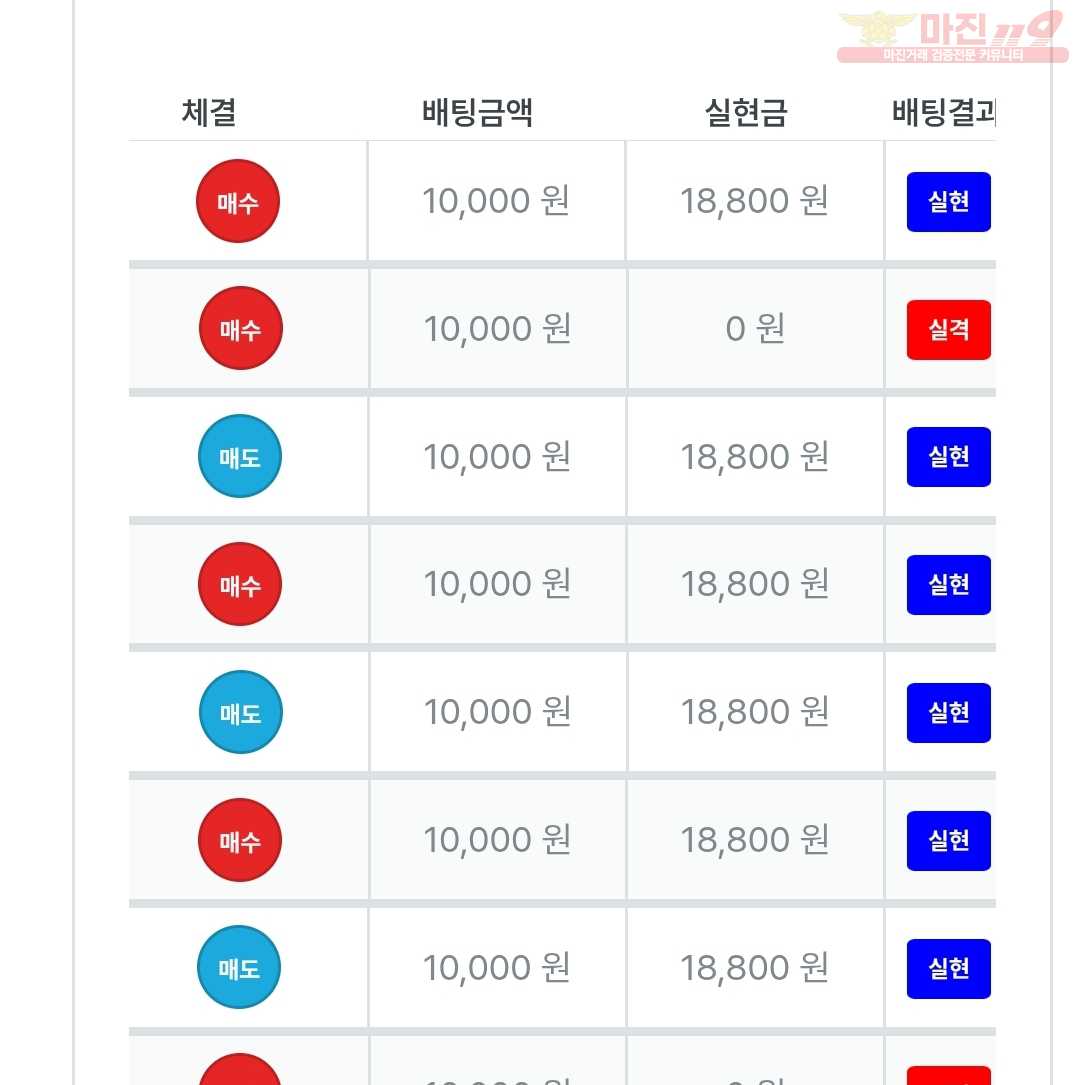Click the red 매수 circle in first row
The image size is (1080, 1085).
(238, 201)
